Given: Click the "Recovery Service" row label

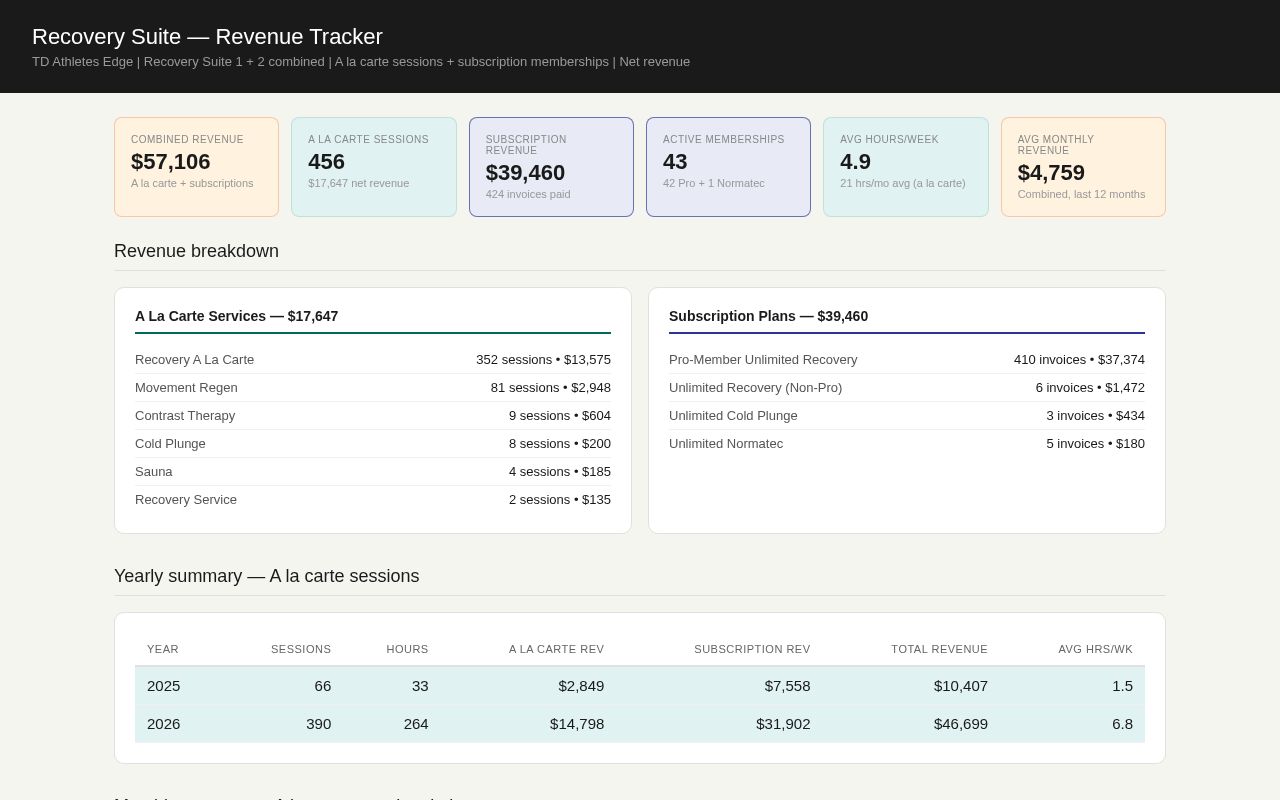Looking at the screenshot, I should click(186, 500).
